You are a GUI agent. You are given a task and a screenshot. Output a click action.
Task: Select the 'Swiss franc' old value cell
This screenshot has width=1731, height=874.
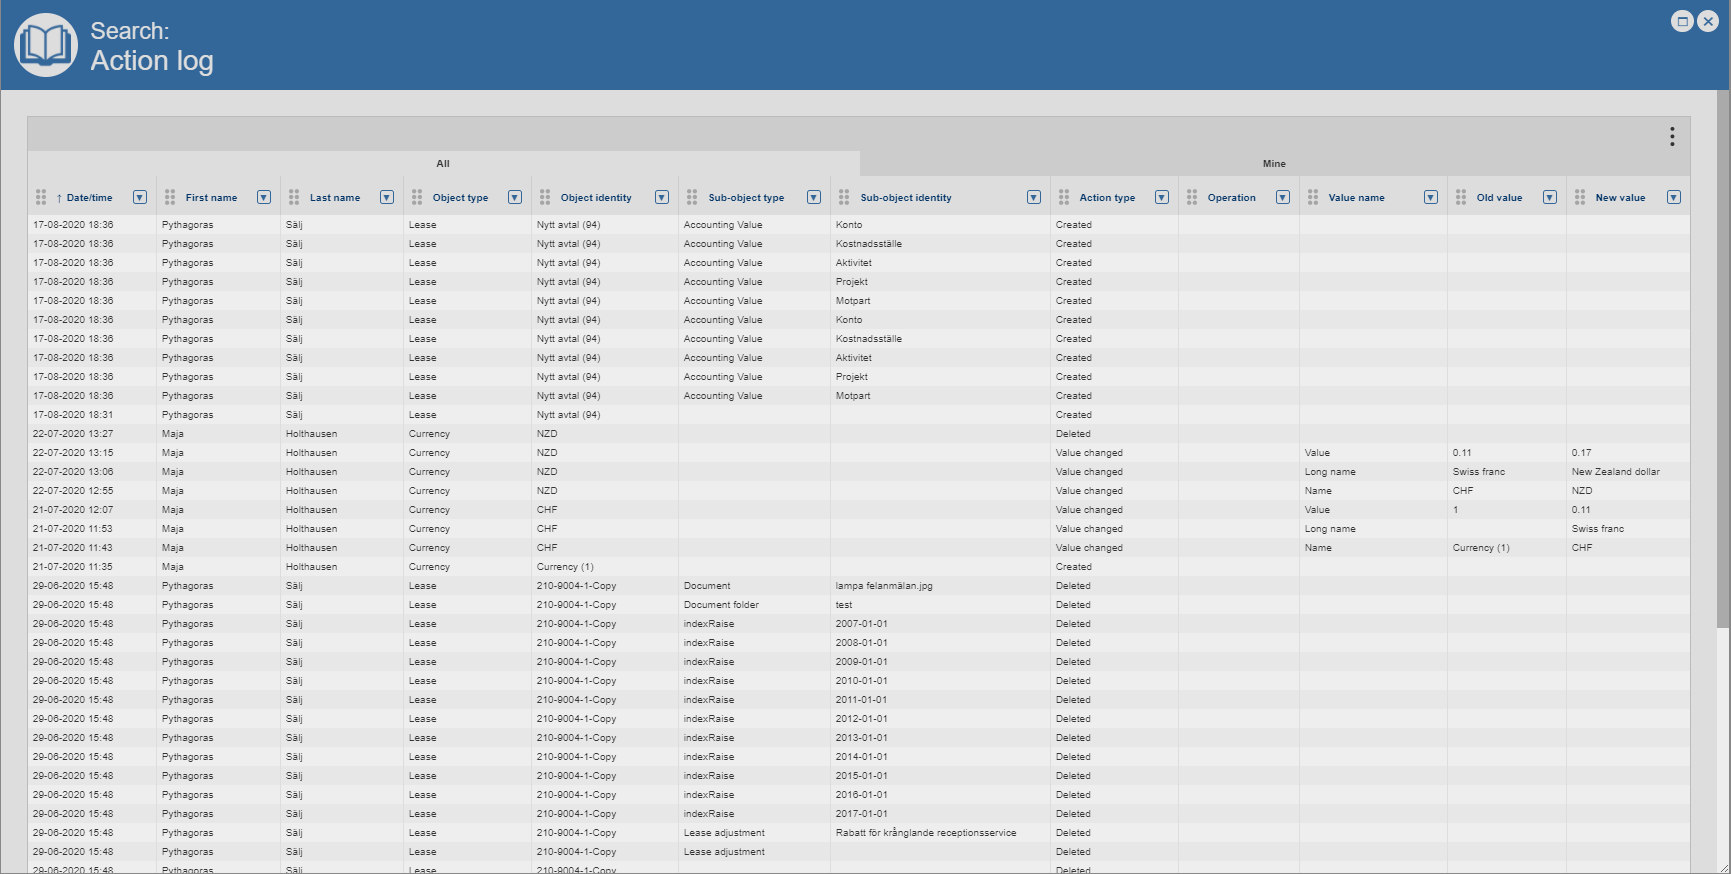[1506, 472]
